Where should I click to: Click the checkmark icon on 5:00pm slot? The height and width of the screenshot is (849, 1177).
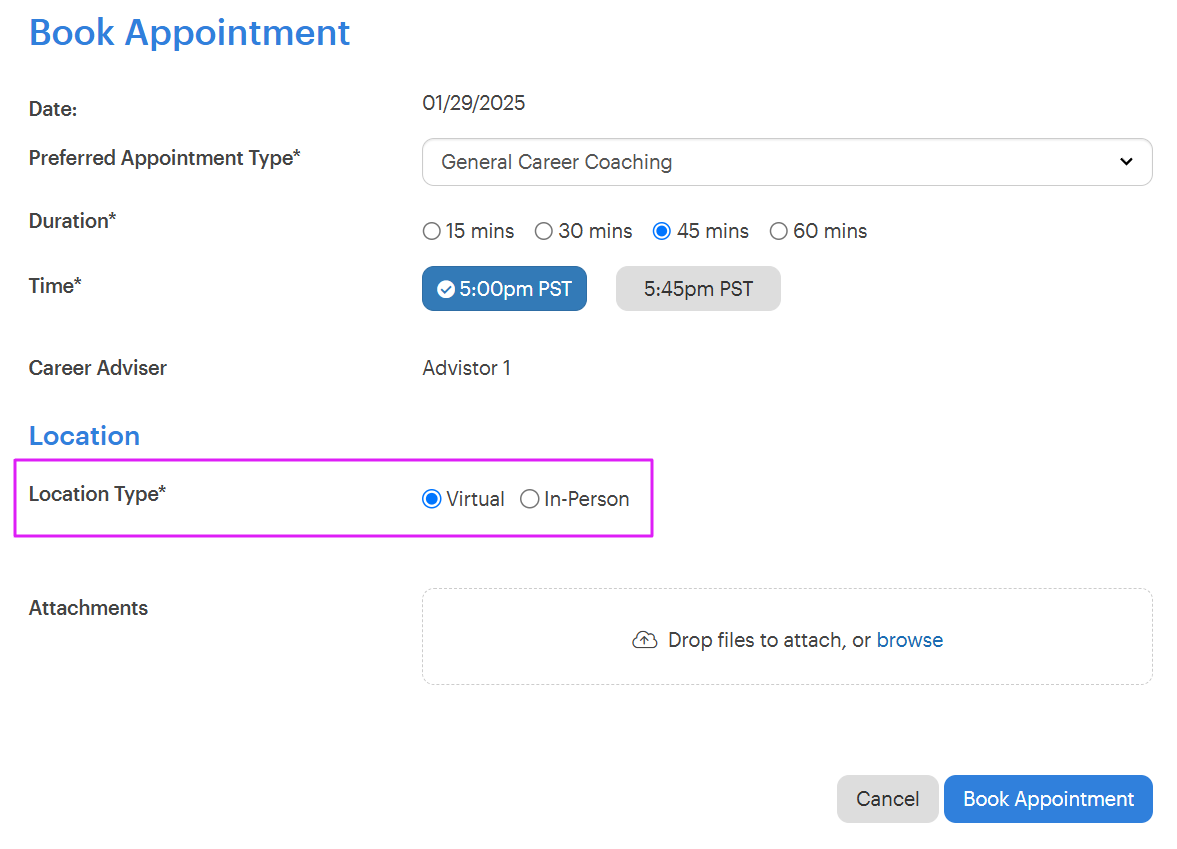(x=446, y=290)
